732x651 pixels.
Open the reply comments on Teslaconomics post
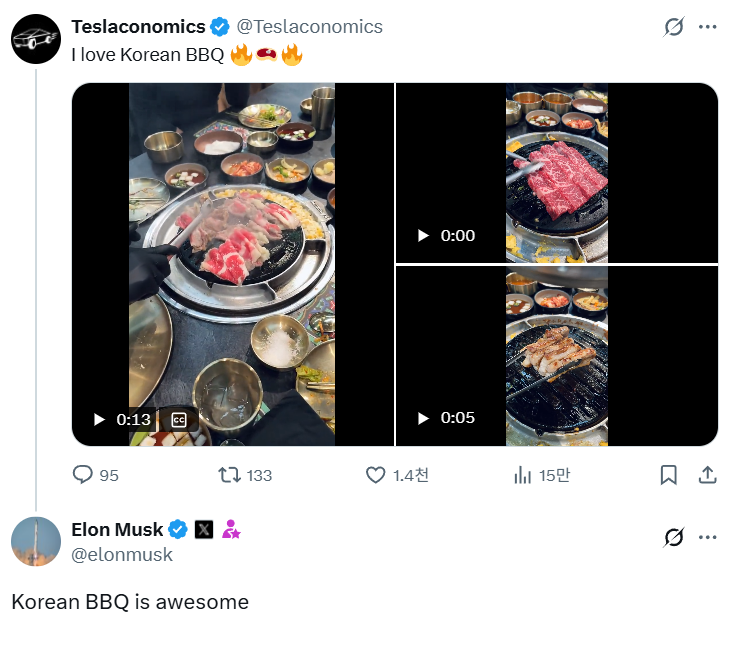coord(84,475)
